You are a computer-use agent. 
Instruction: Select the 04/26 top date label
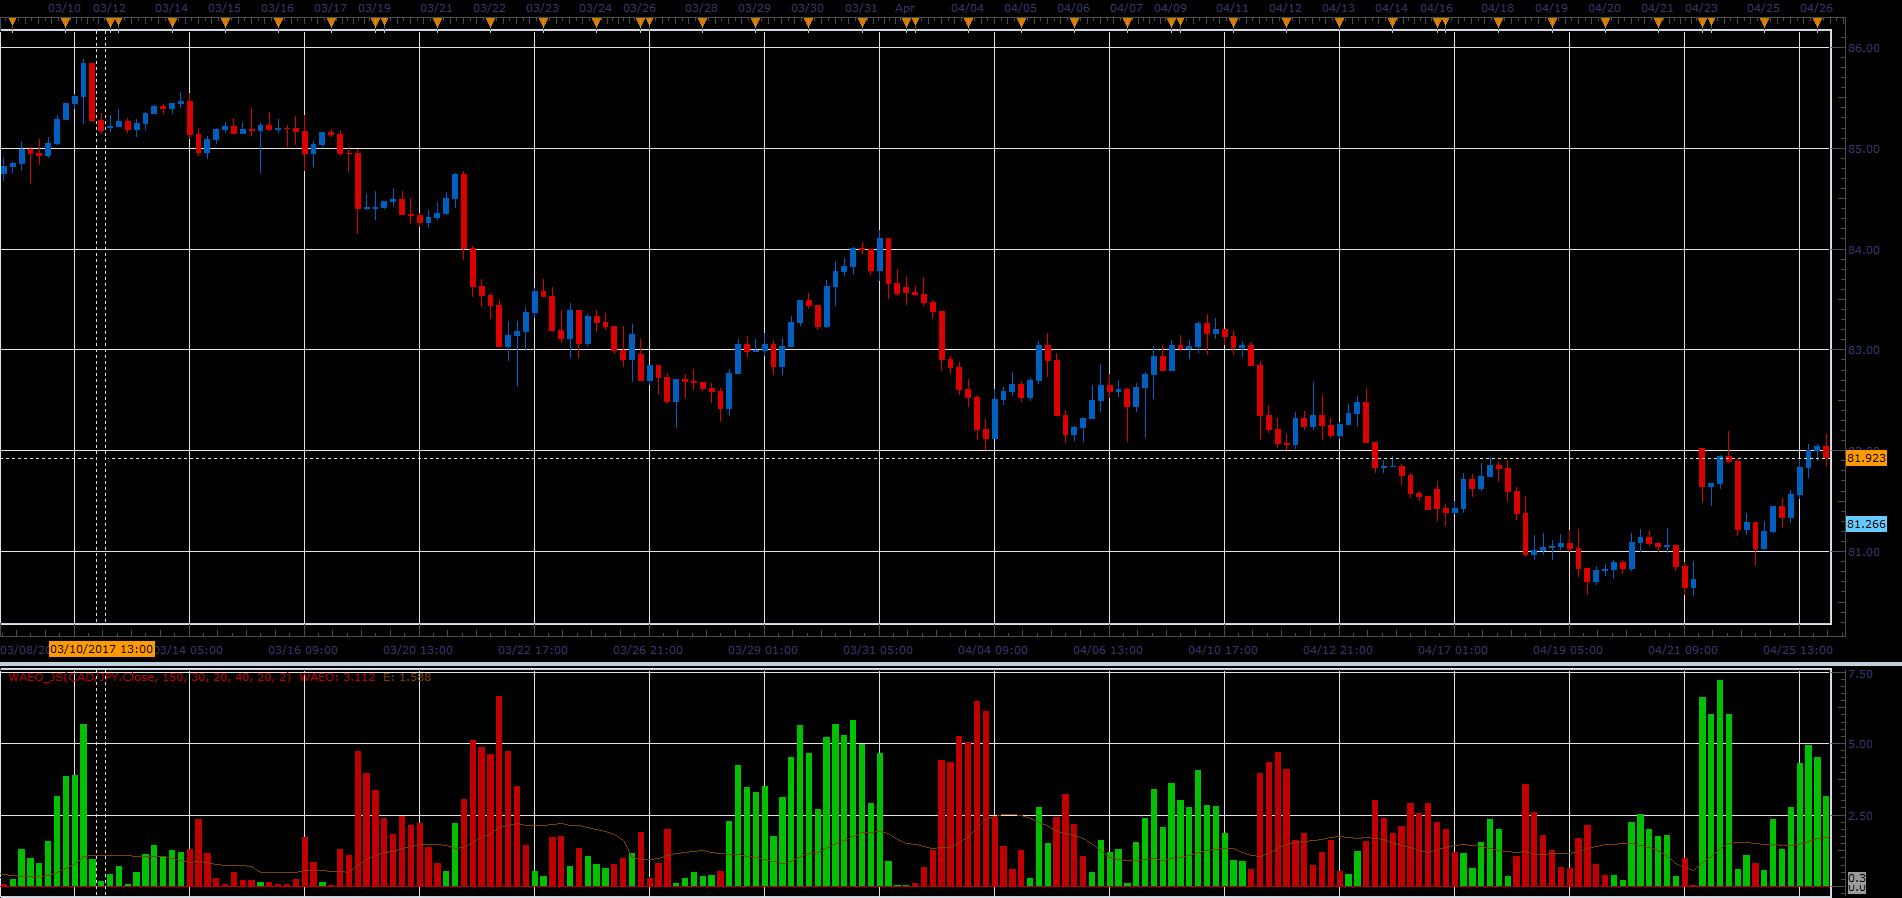1817,8
